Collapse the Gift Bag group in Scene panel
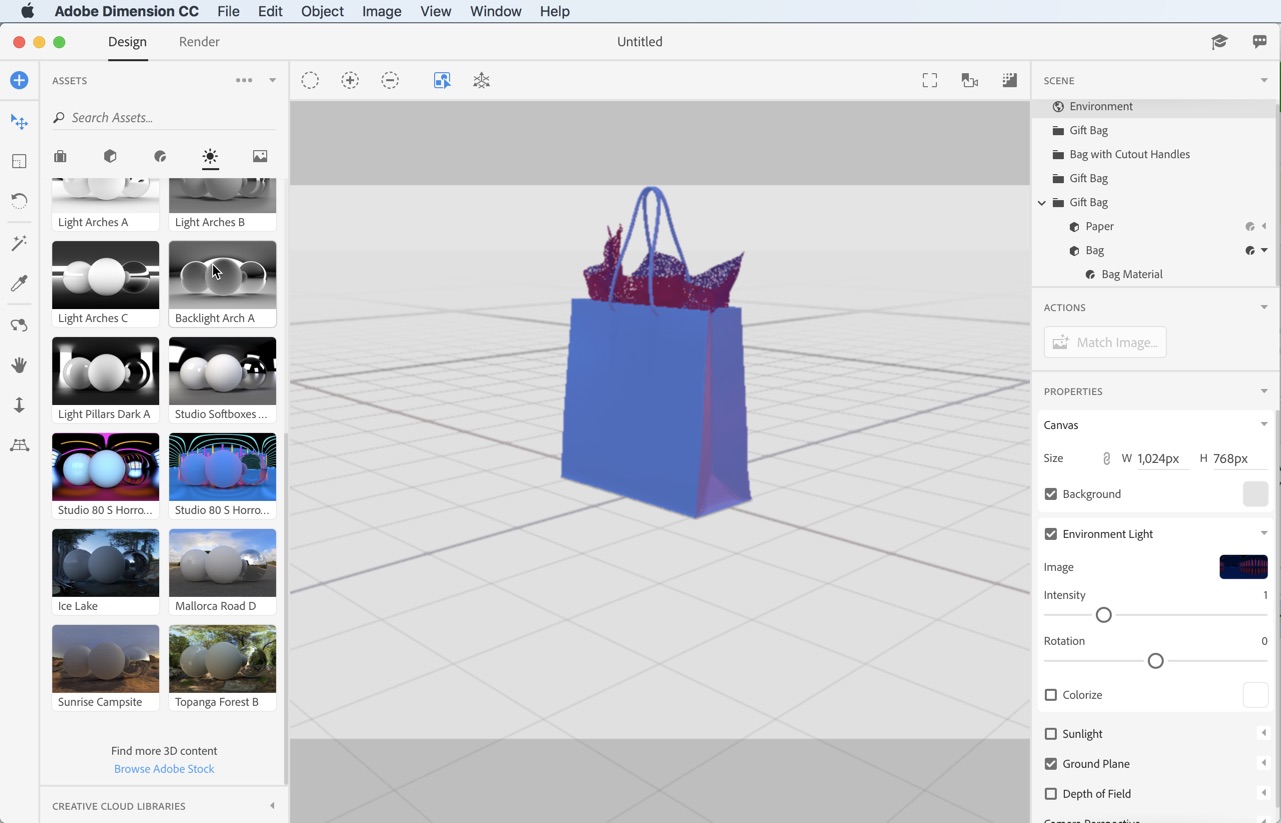This screenshot has width=1281, height=823. (x=1042, y=202)
